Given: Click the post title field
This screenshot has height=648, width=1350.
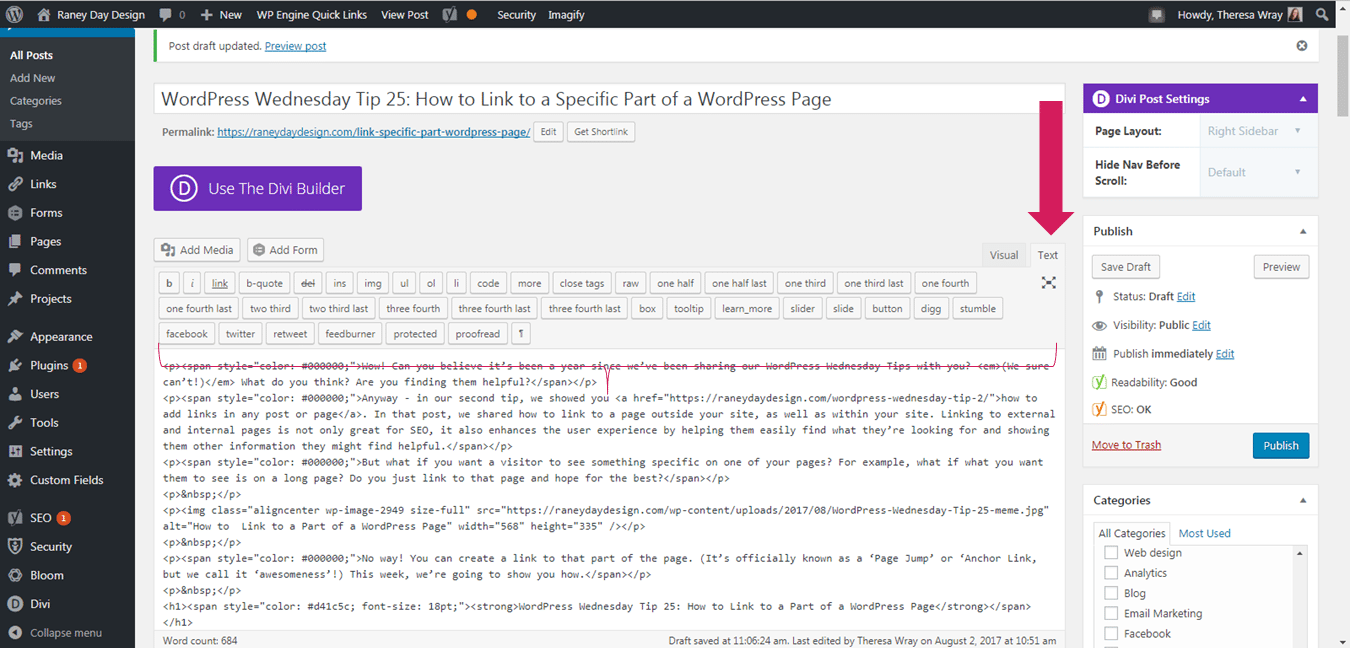Looking at the screenshot, I should pyautogui.click(x=609, y=99).
